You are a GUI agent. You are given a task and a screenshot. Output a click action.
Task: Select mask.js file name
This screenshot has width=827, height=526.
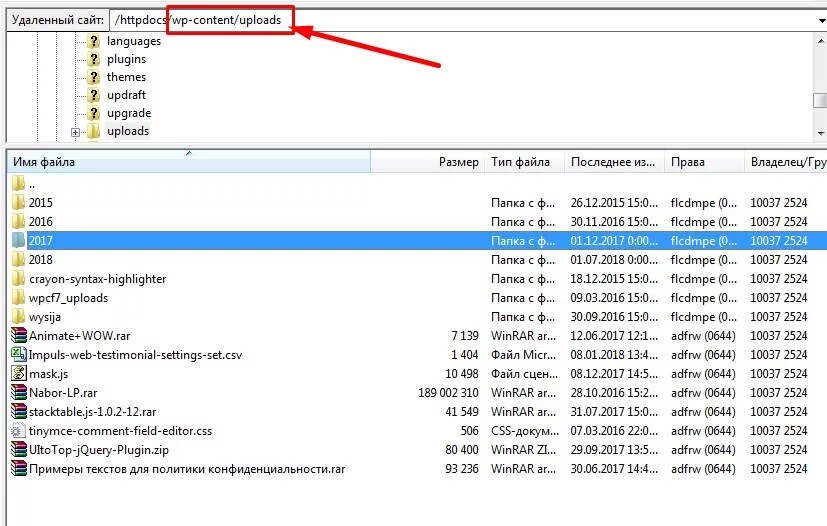[49, 374]
